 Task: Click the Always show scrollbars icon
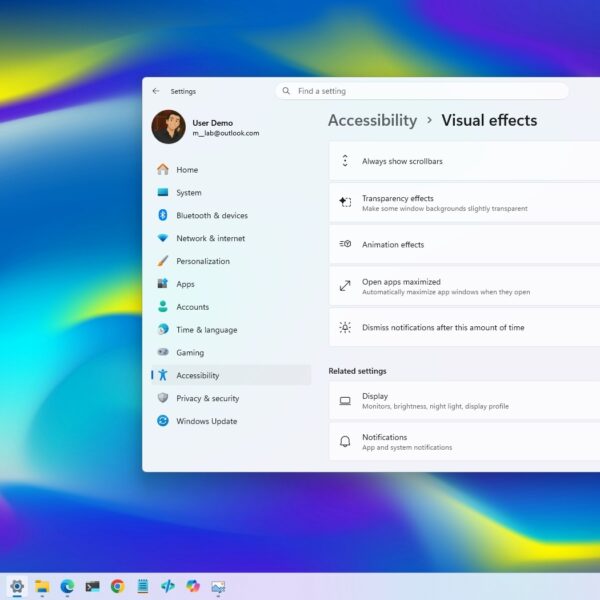345,161
